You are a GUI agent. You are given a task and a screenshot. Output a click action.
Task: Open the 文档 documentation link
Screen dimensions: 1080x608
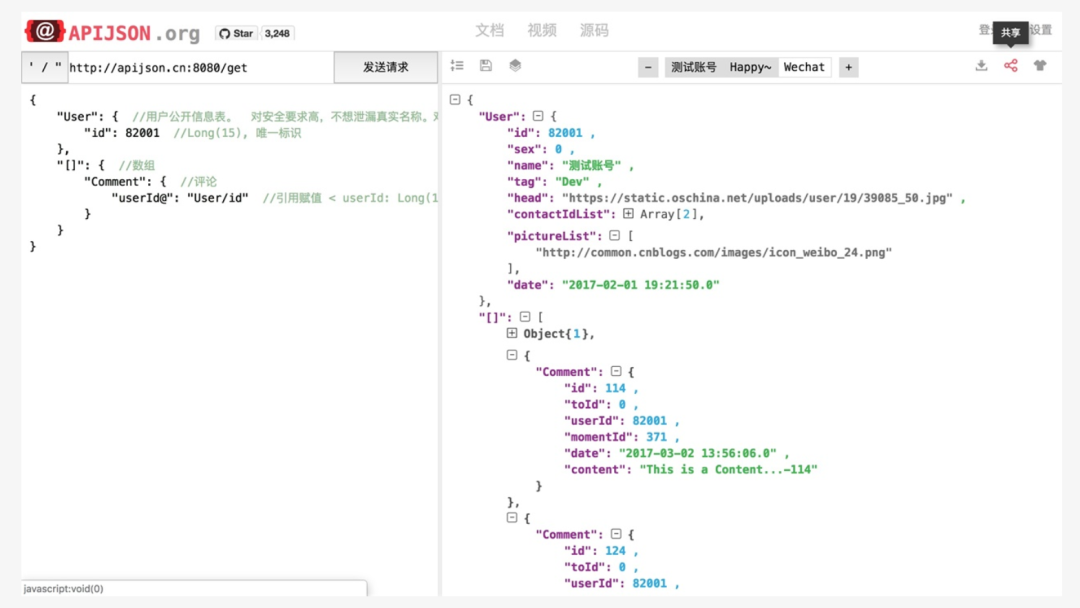tap(490, 30)
